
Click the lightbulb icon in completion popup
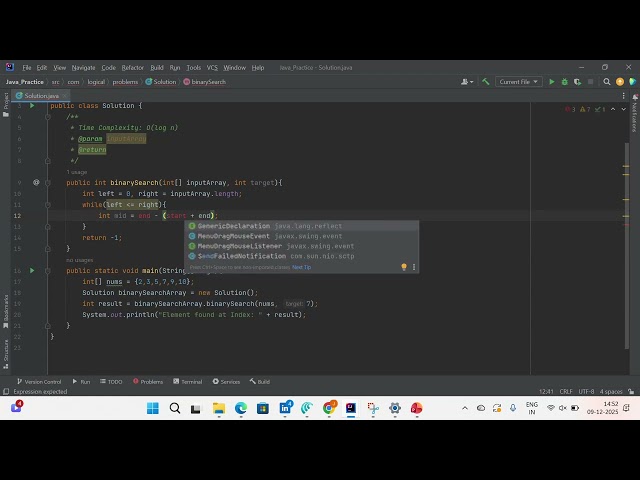point(404,267)
